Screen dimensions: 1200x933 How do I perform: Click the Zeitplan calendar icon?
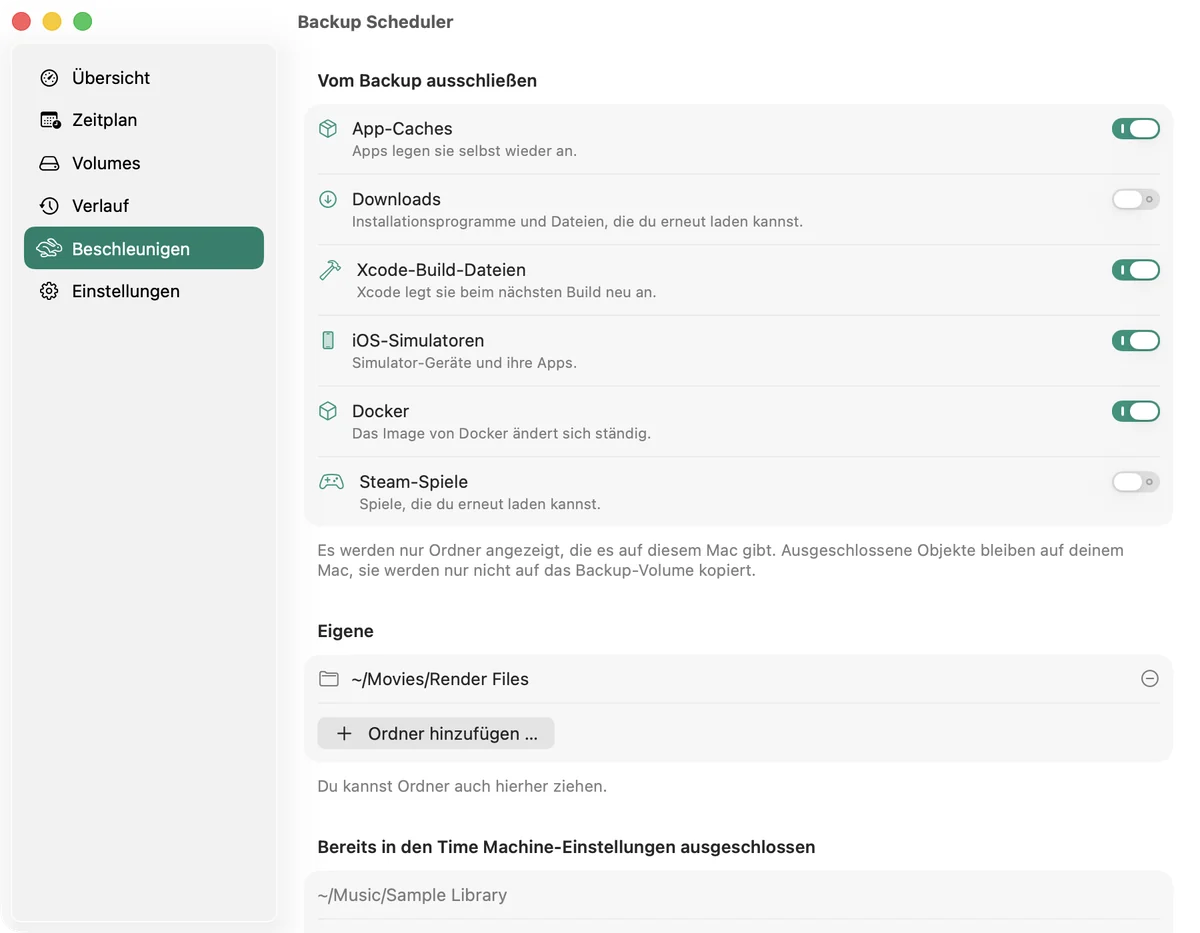[x=50, y=120]
